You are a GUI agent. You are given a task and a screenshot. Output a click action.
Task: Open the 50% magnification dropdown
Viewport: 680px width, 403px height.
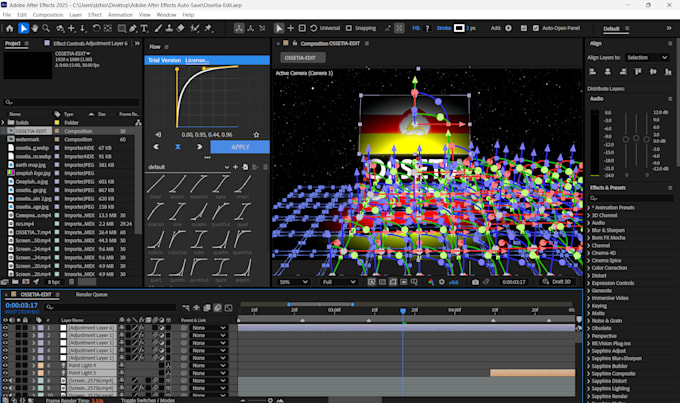293,282
